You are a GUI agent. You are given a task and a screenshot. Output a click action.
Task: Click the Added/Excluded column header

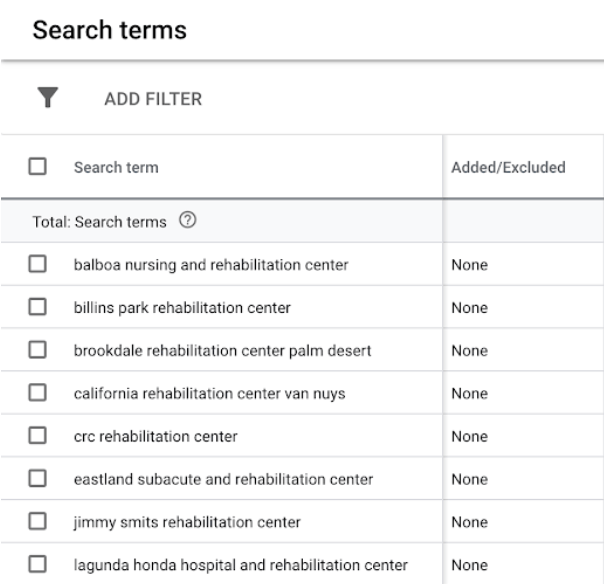click(x=509, y=168)
